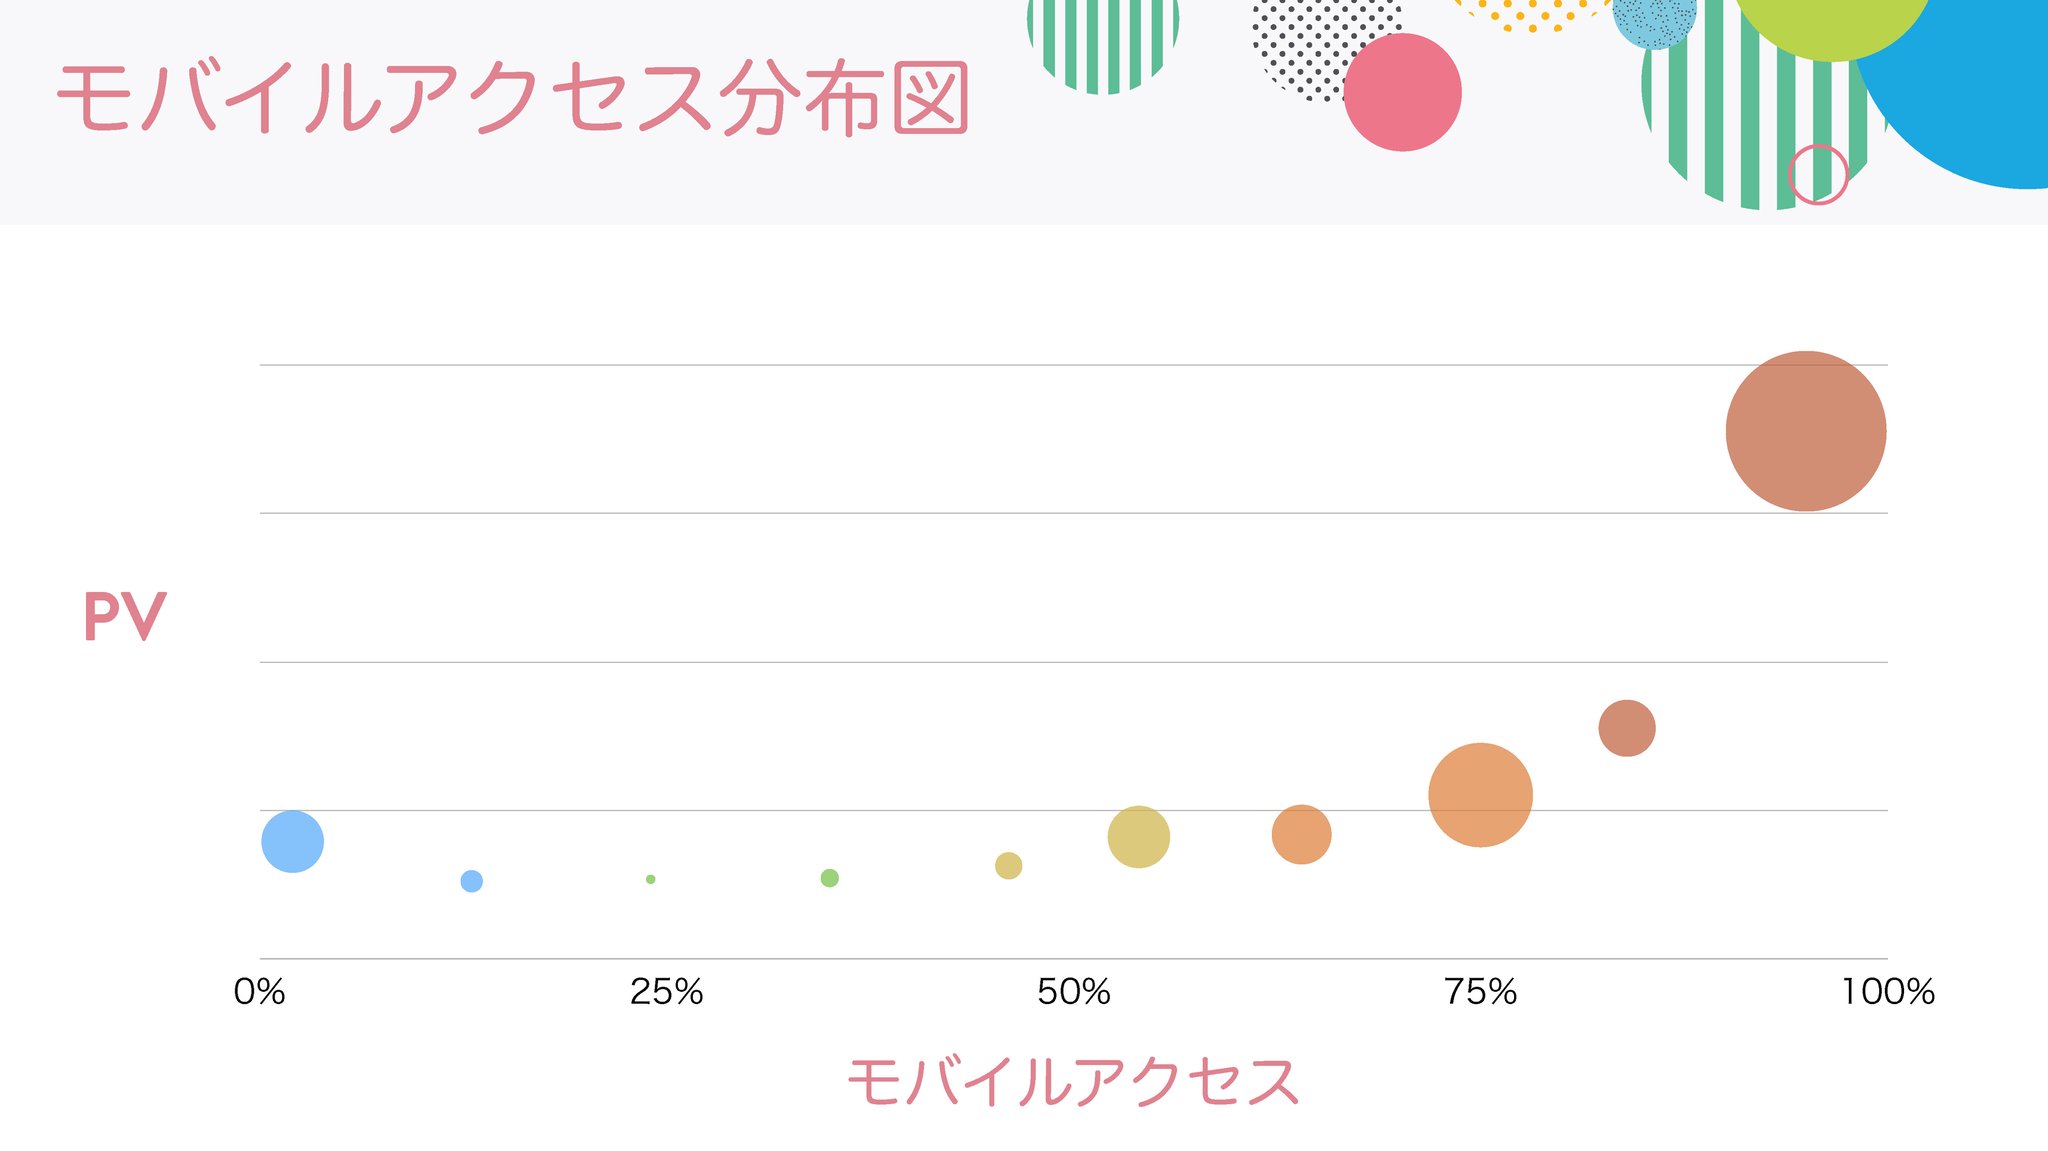Select the PV y-axis label
The width and height of the screenshot is (2048, 1151).
(124, 616)
